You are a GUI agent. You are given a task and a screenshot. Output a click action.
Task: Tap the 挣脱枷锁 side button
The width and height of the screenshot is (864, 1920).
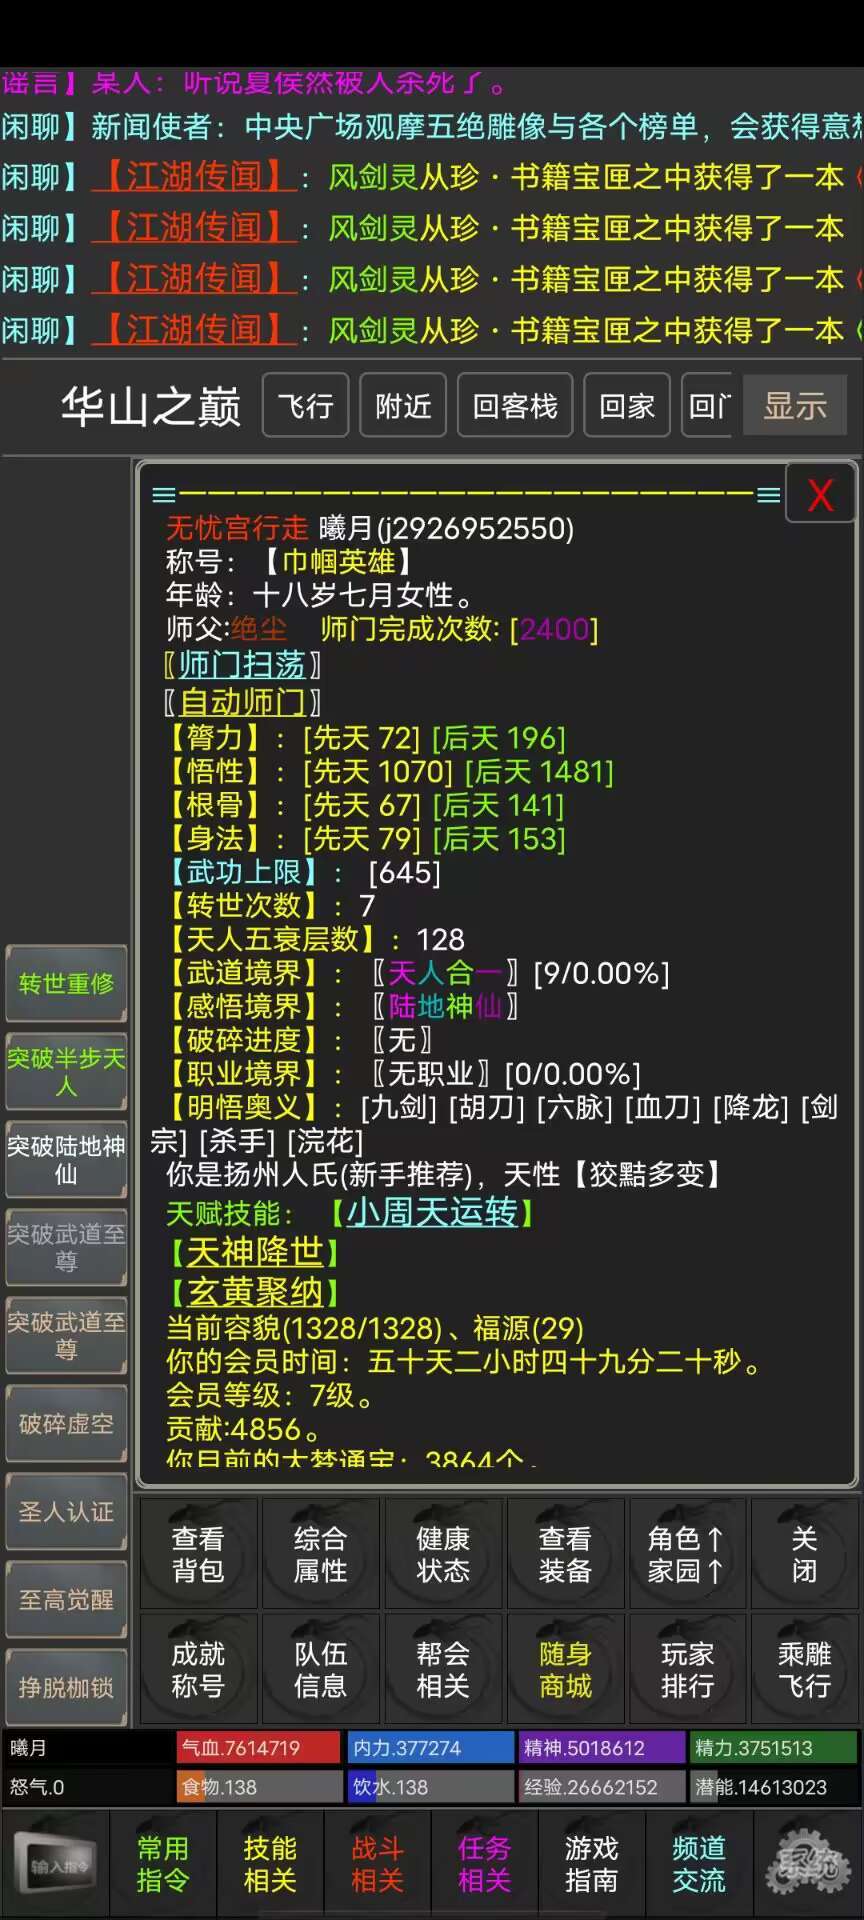pos(66,1688)
